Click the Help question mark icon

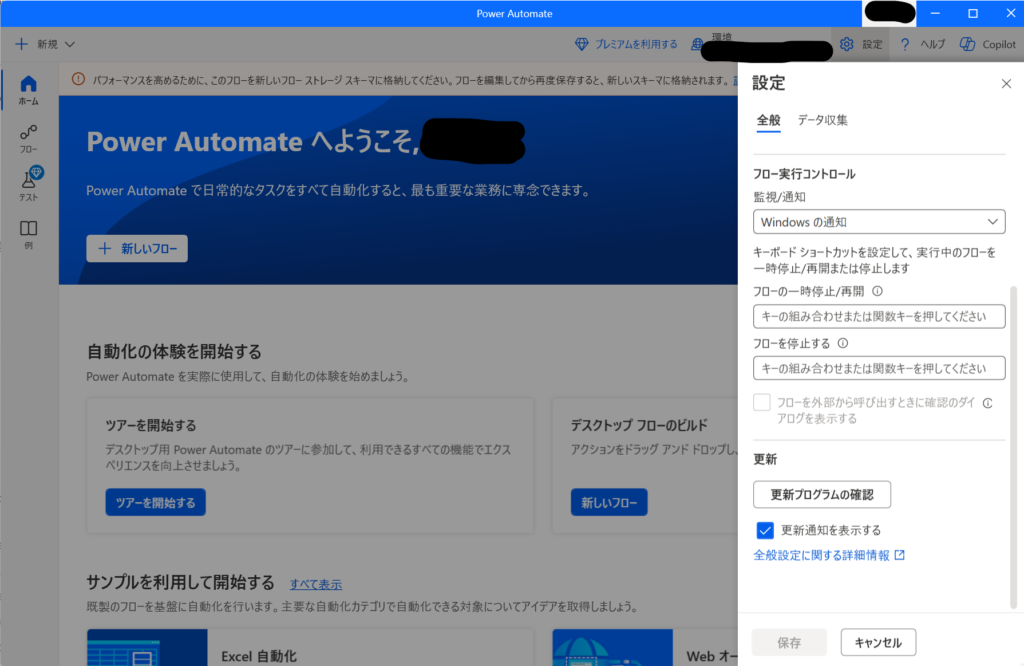(905, 44)
